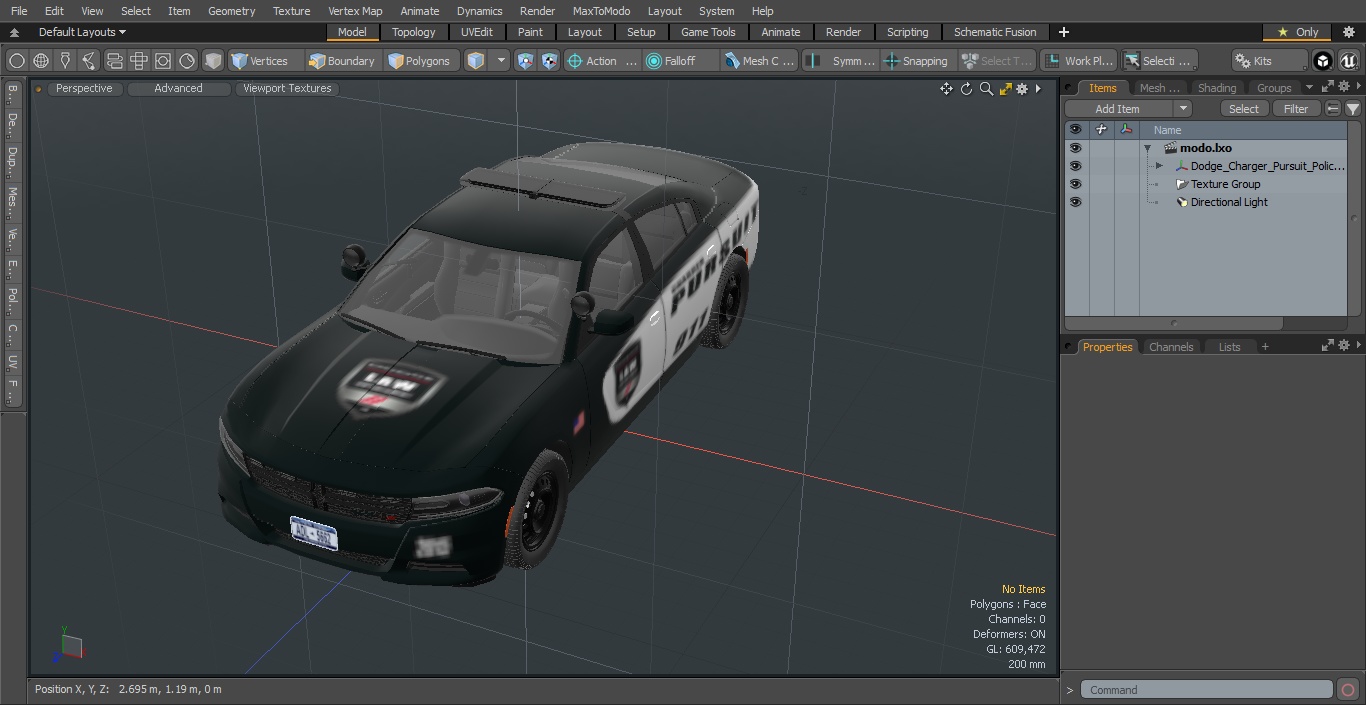Open Mesh Constraint option
This screenshot has width=1366, height=705.
click(760, 61)
